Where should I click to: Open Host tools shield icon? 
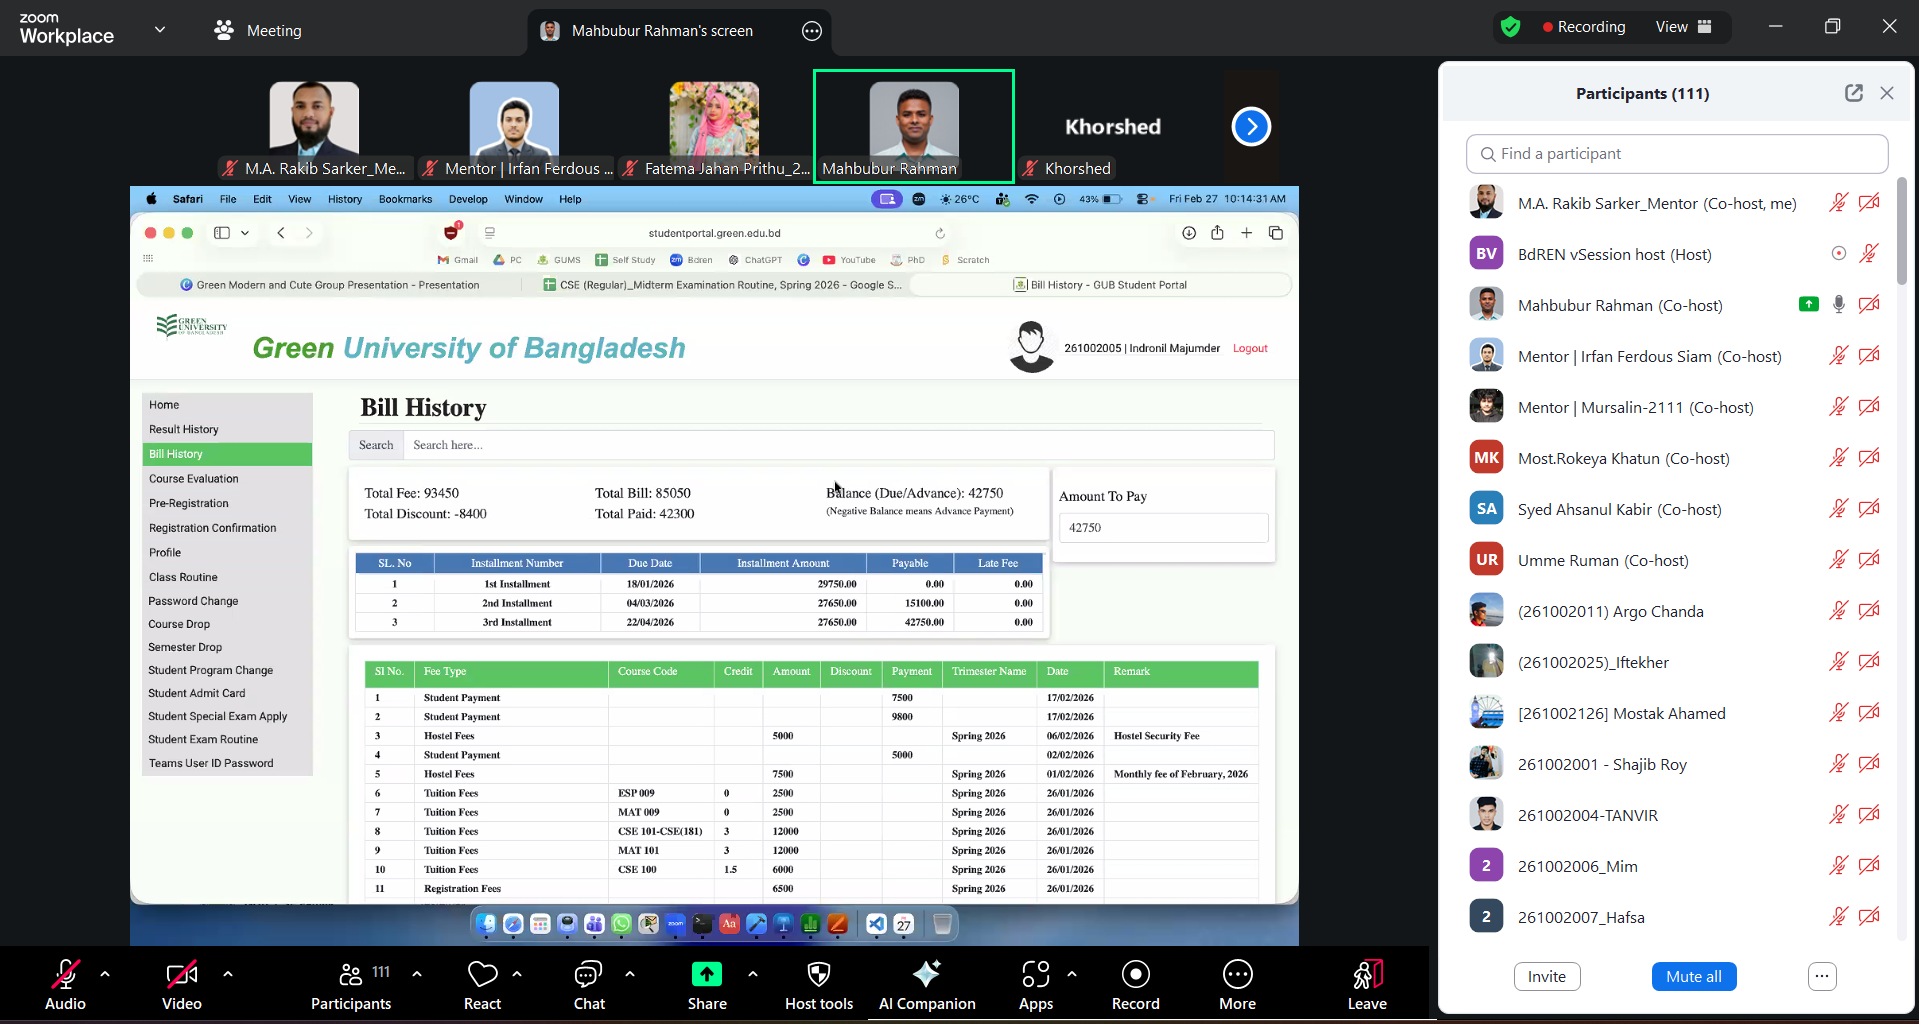pos(818,975)
